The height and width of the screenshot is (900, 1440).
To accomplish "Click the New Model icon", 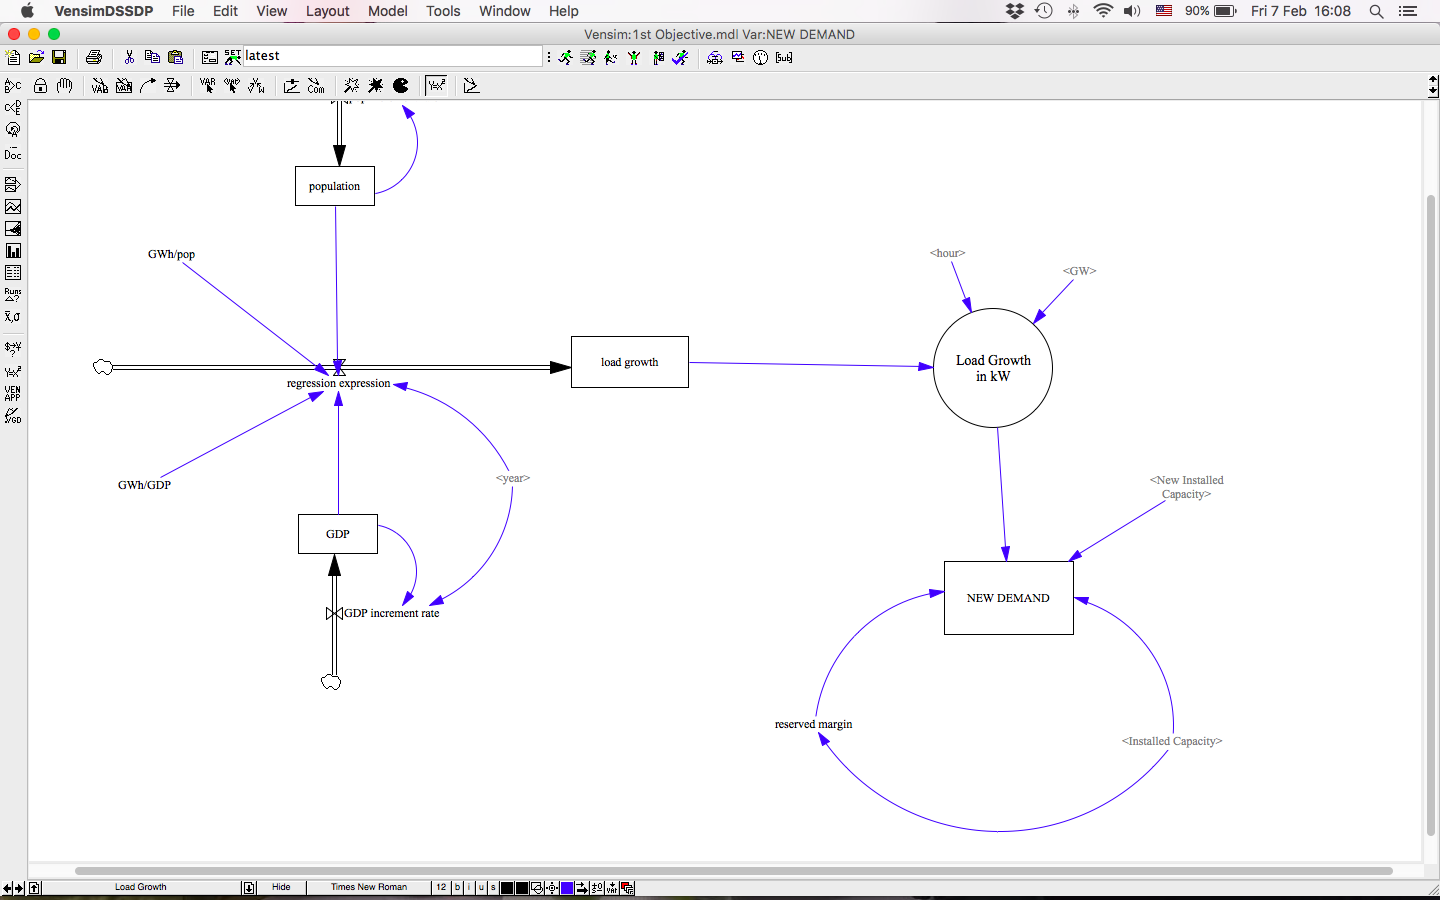I will coord(13,58).
